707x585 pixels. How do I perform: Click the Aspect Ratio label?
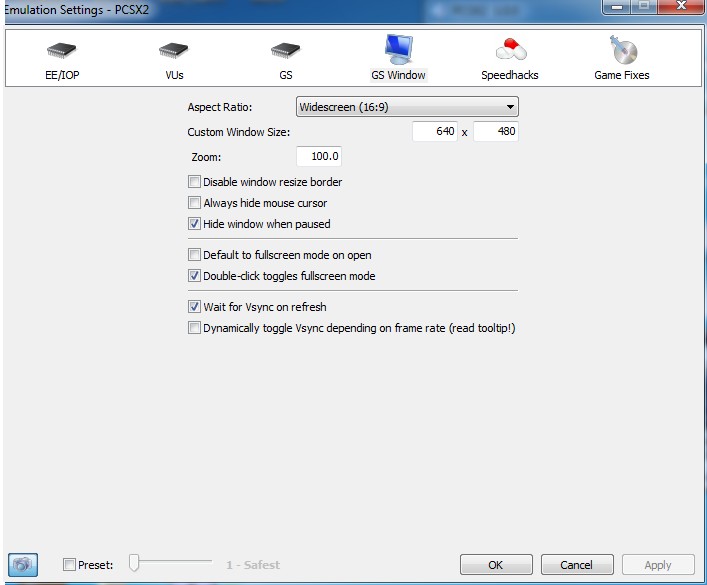220,107
